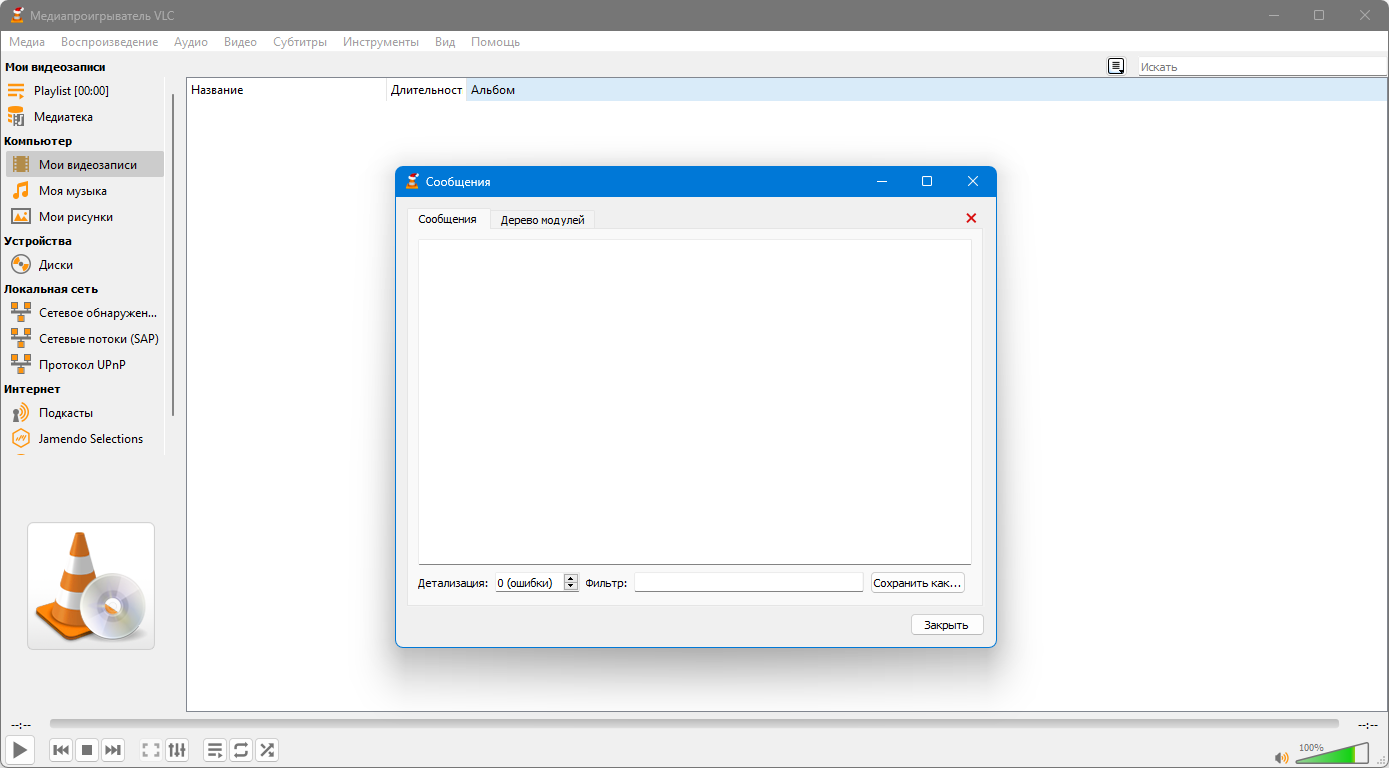Skip to next media item
The height and width of the screenshot is (768, 1389).
[113, 750]
